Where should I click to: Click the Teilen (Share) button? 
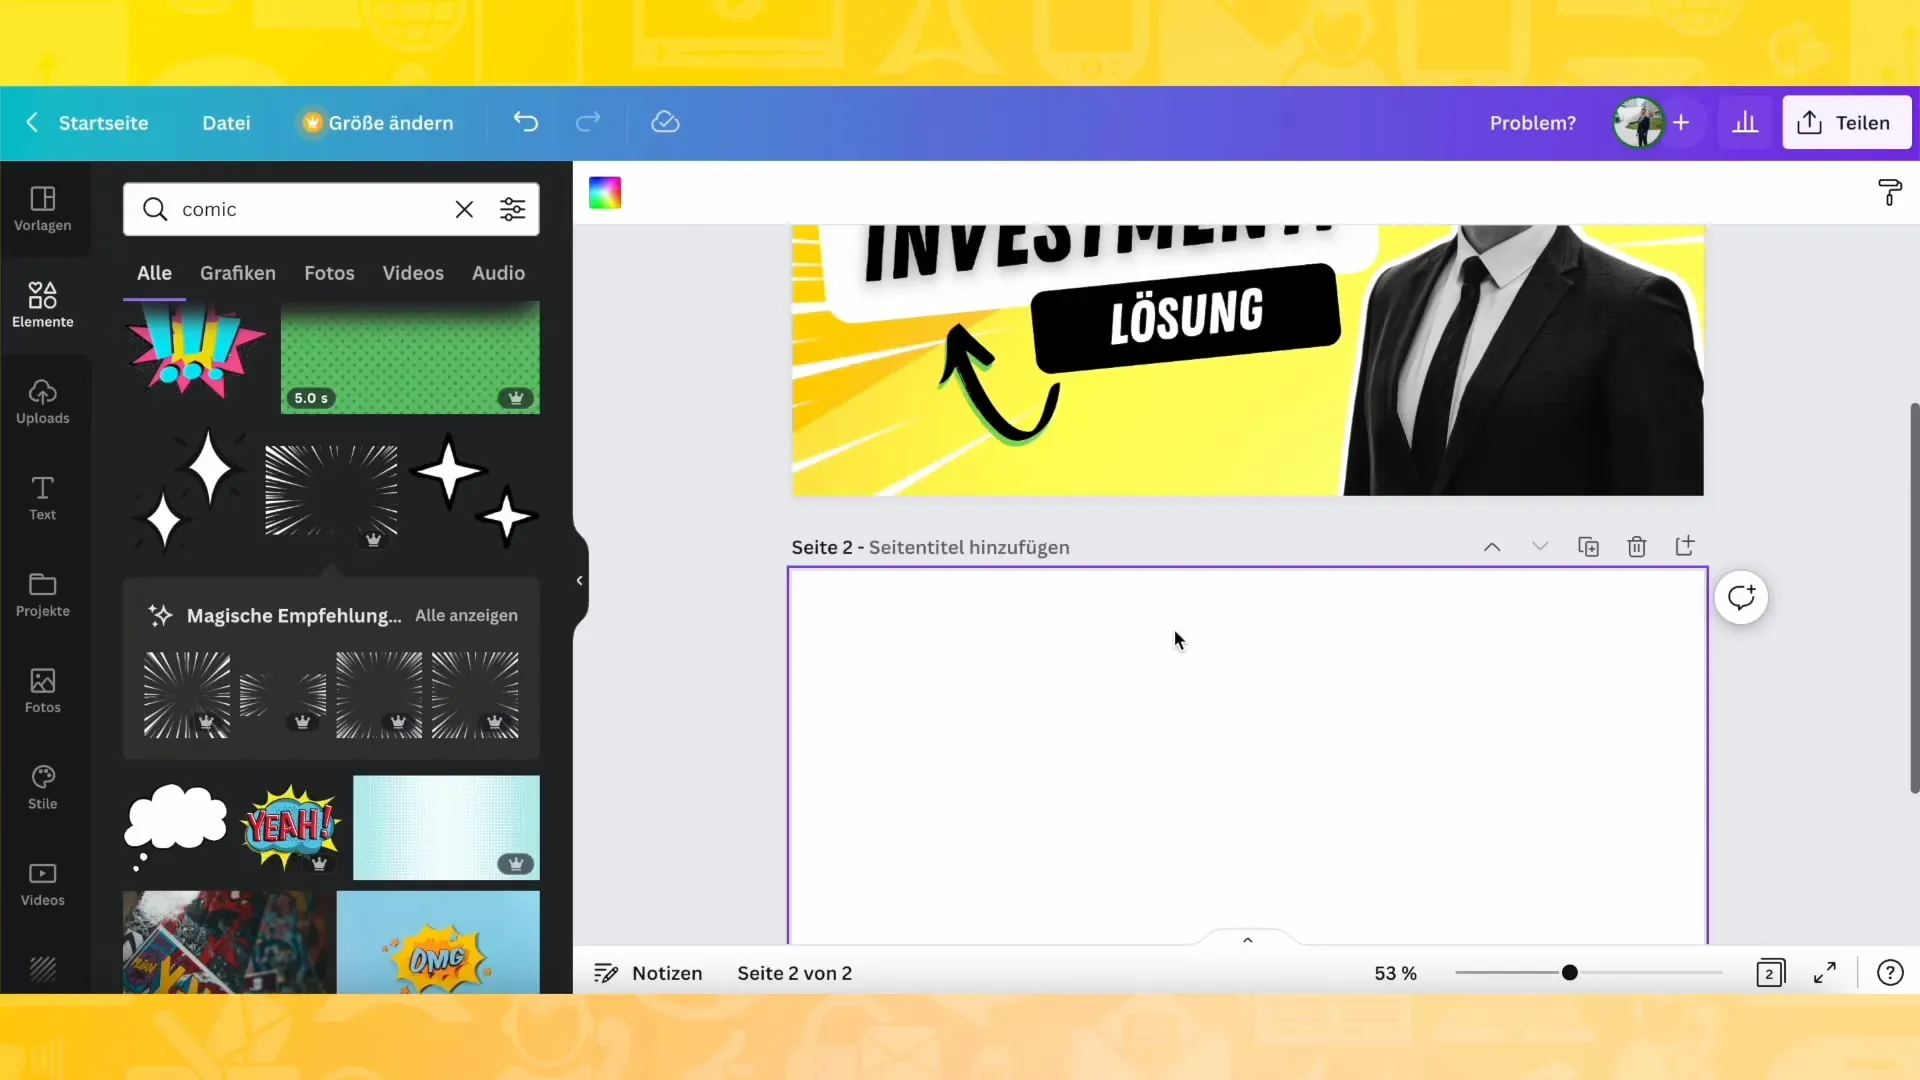[x=1845, y=121]
